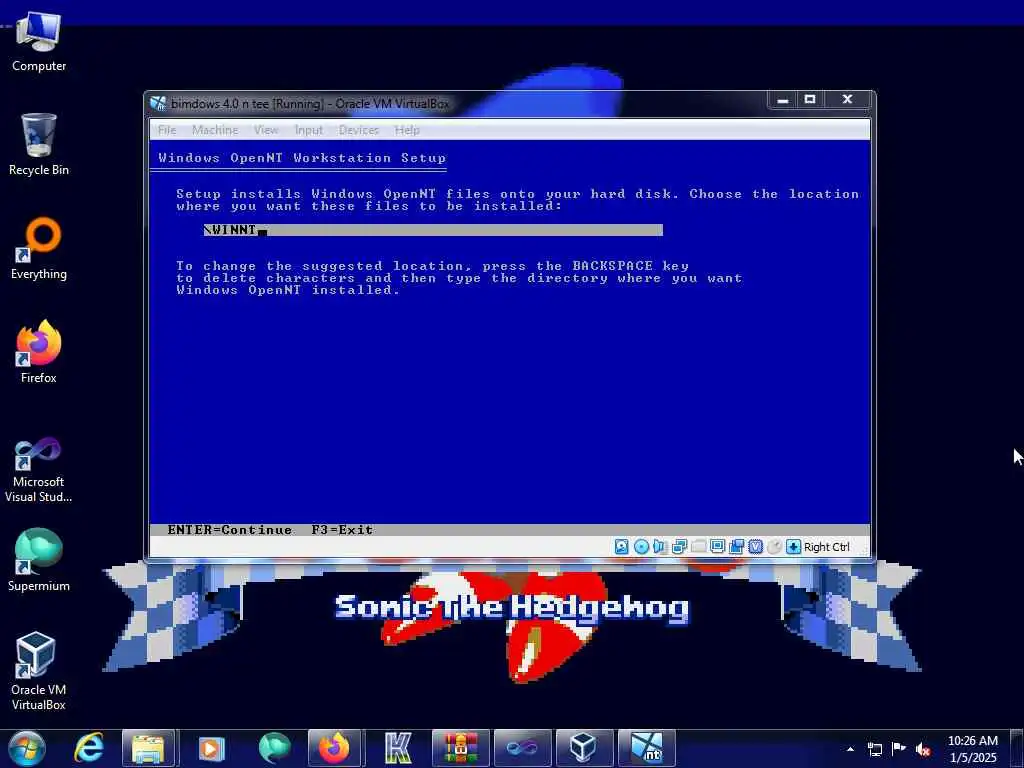Viewport: 1024px width, 768px height.
Task: Select the Computer desktop icon
Action: coord(39,42)
